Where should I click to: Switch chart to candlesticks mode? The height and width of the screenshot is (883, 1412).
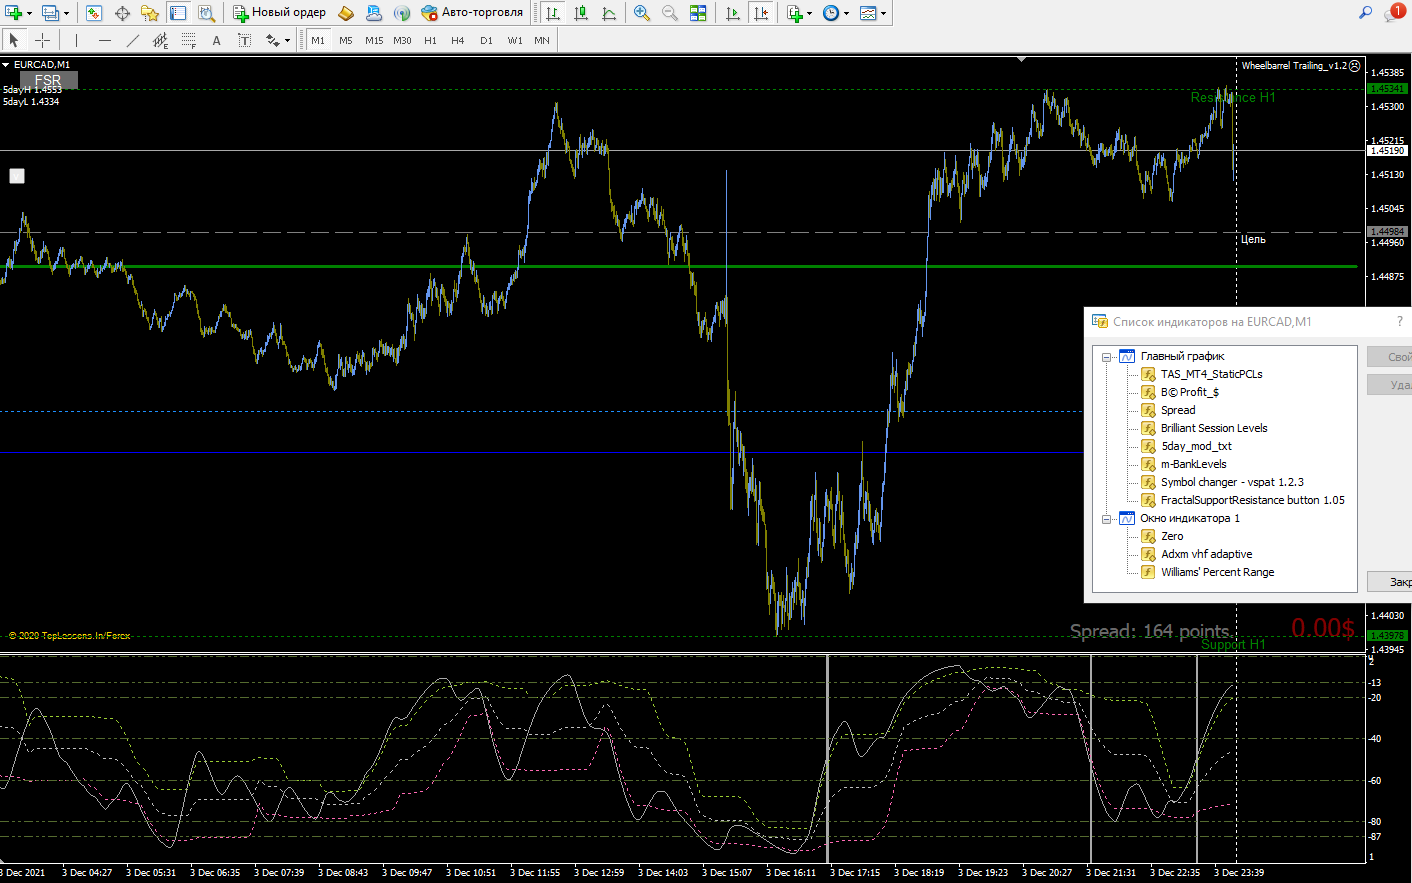580,13
